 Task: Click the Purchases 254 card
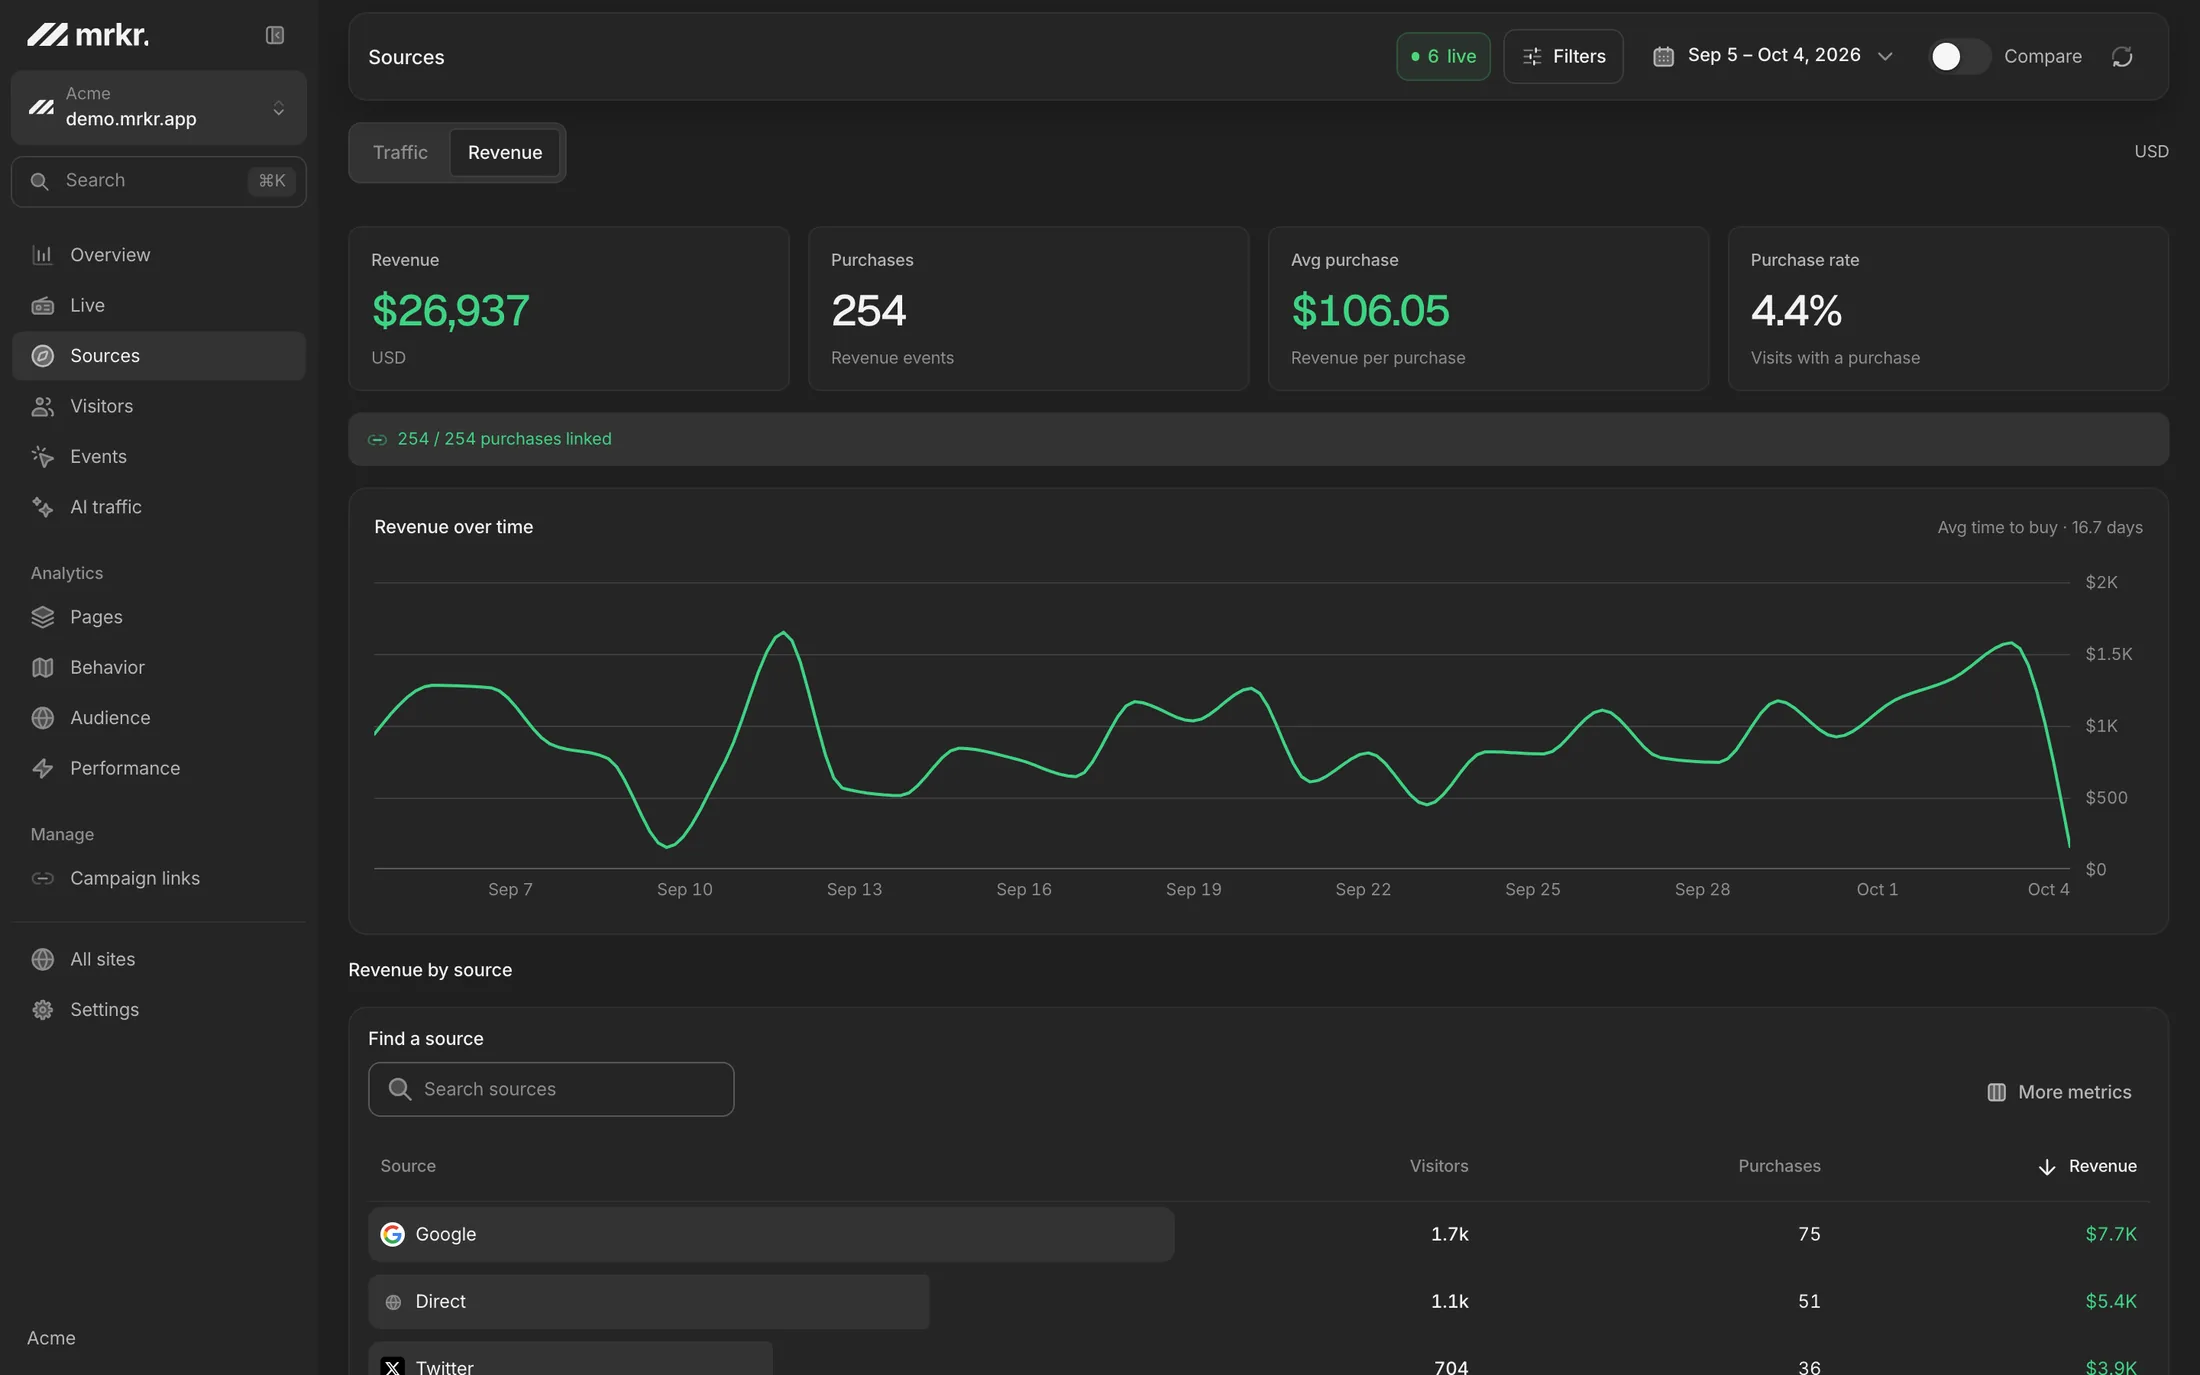click(1028, 308)
